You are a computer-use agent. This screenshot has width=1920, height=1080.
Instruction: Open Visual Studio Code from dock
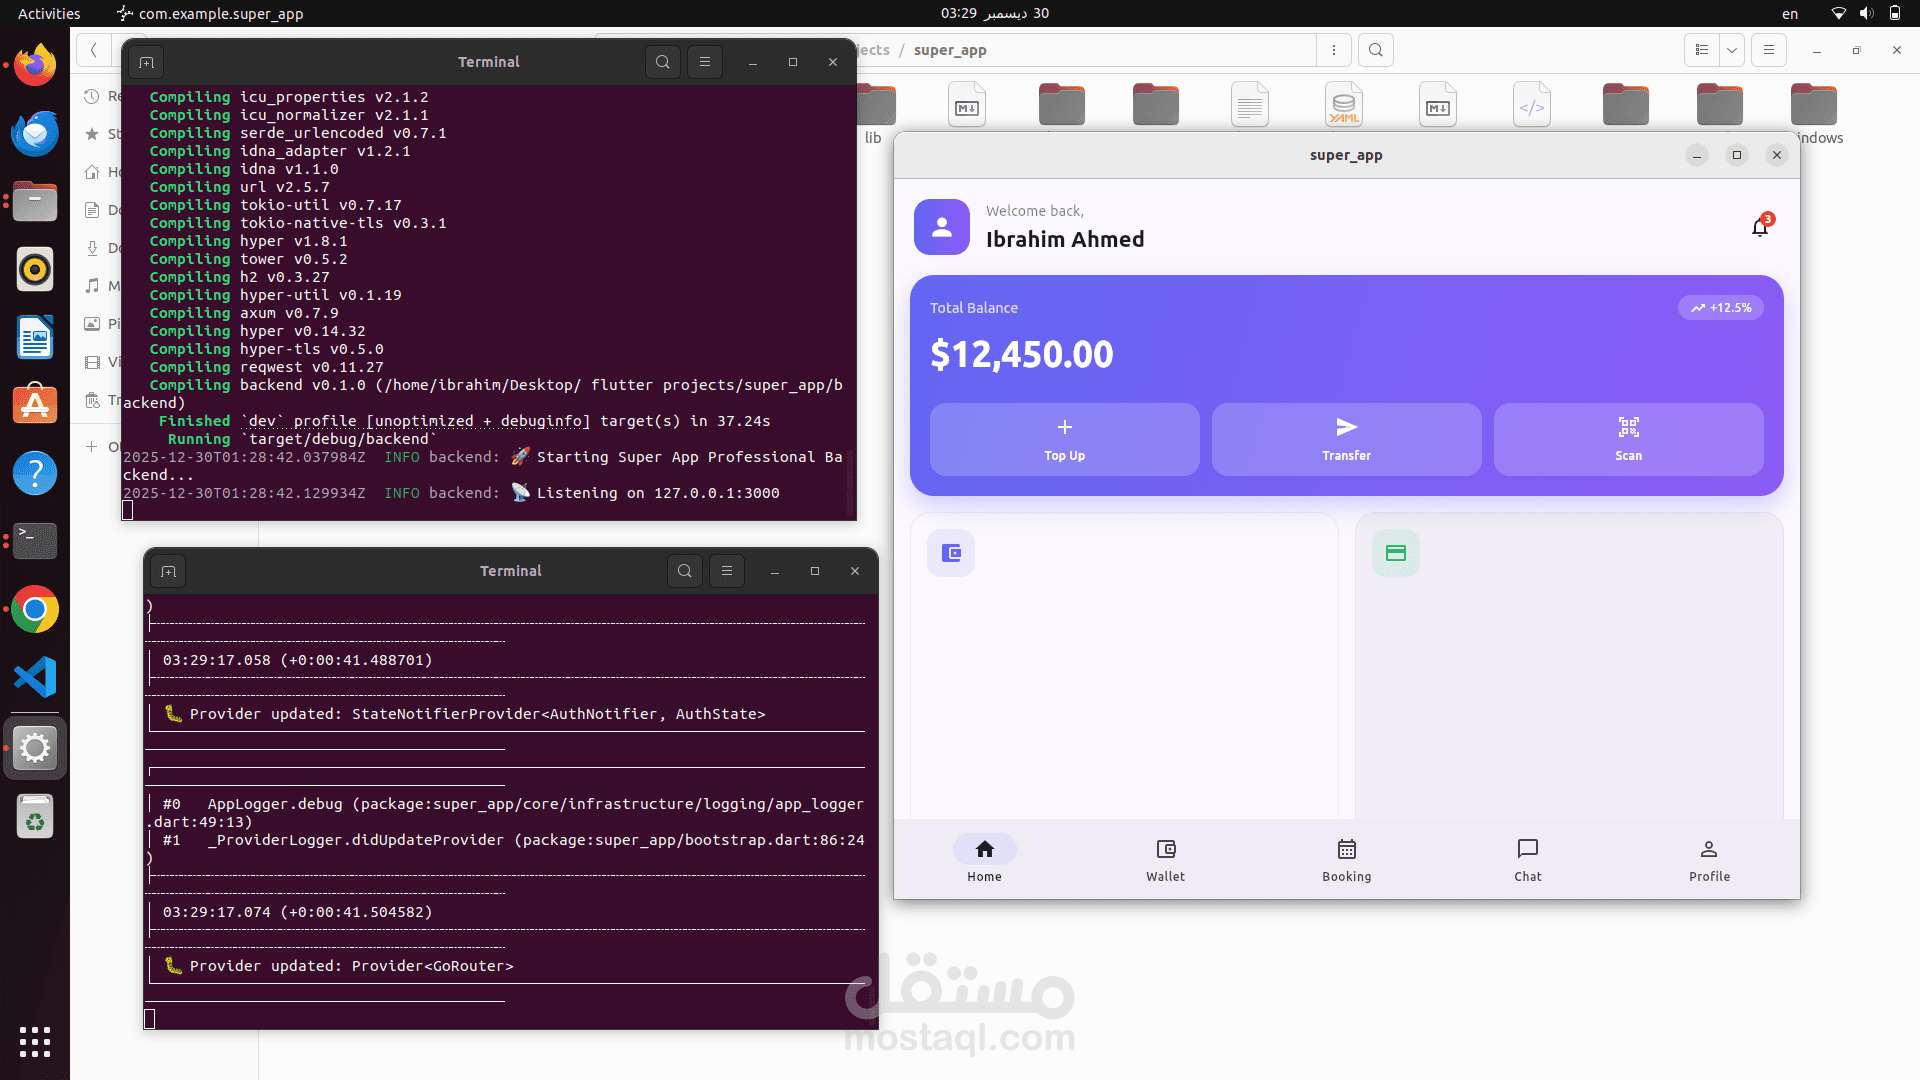(35, 678)
